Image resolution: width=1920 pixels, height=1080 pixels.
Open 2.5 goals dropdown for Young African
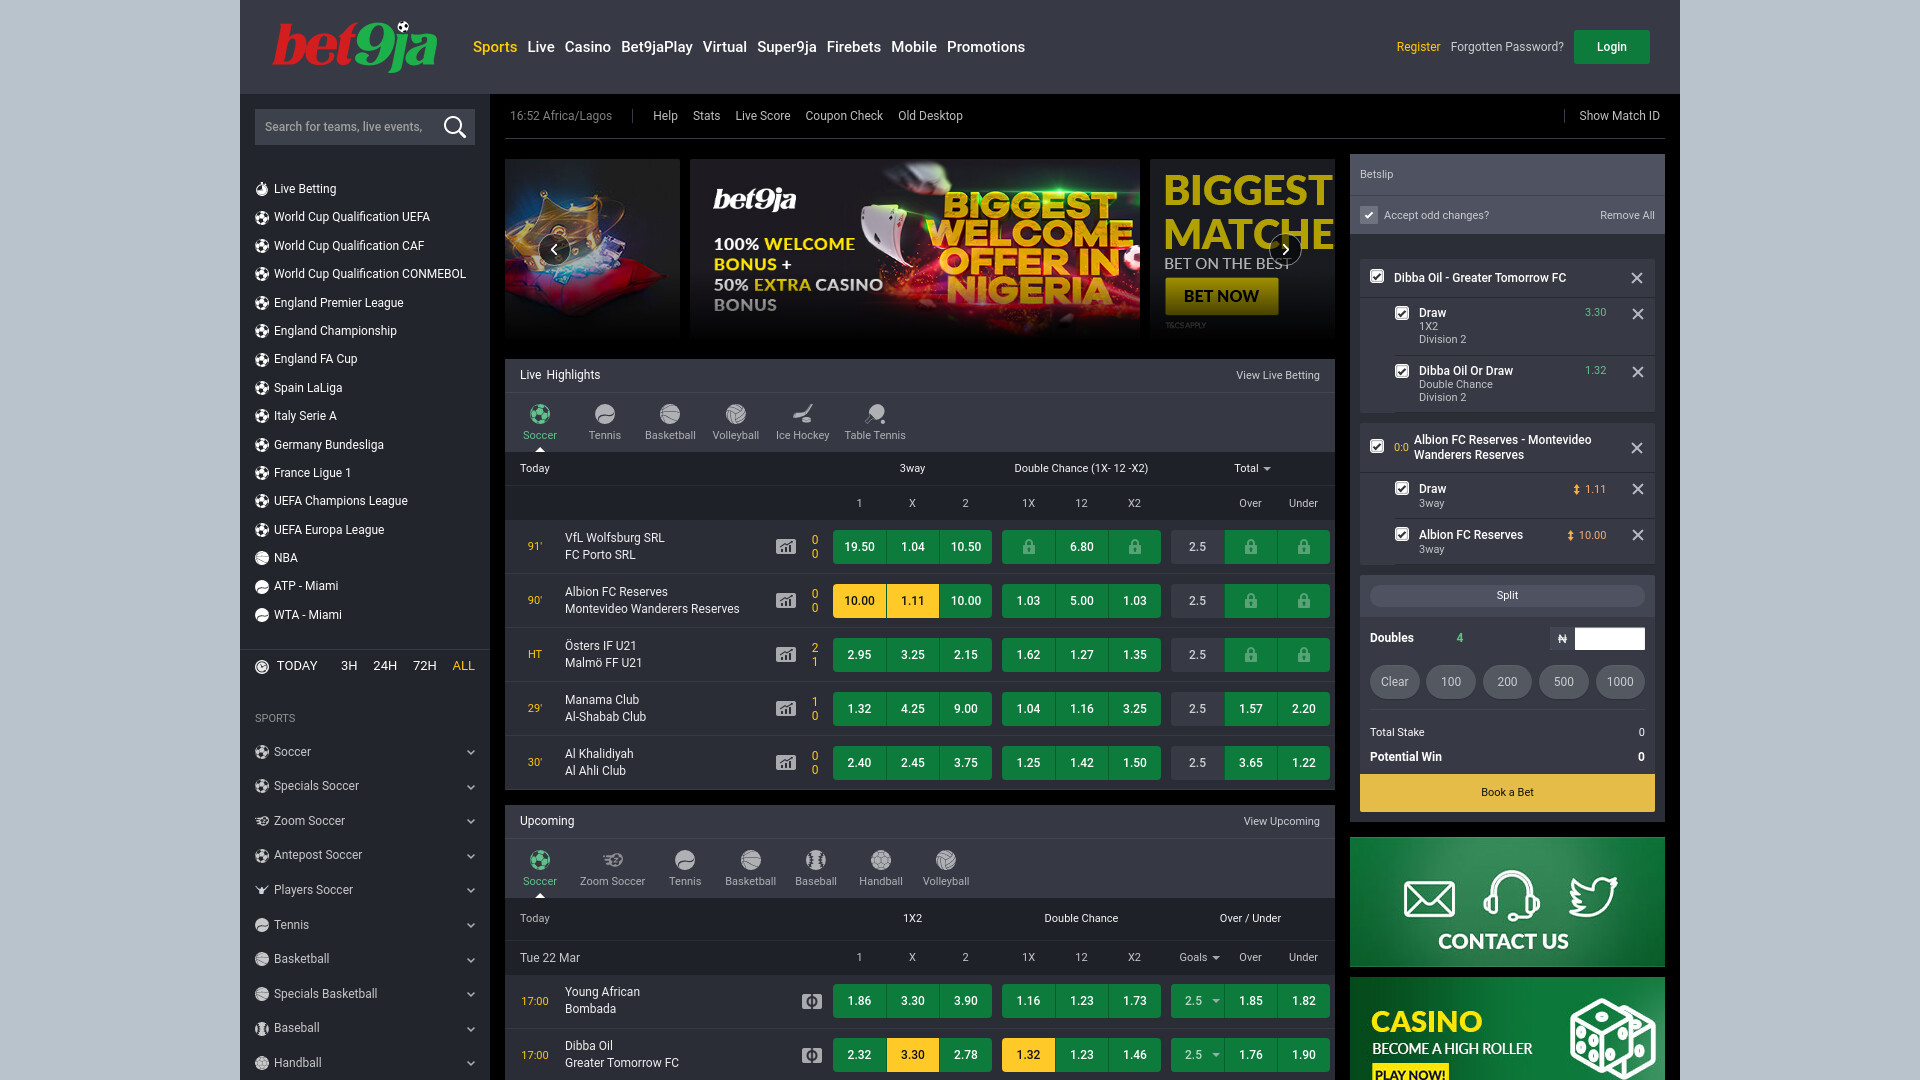click(x=1198, y=1001)
